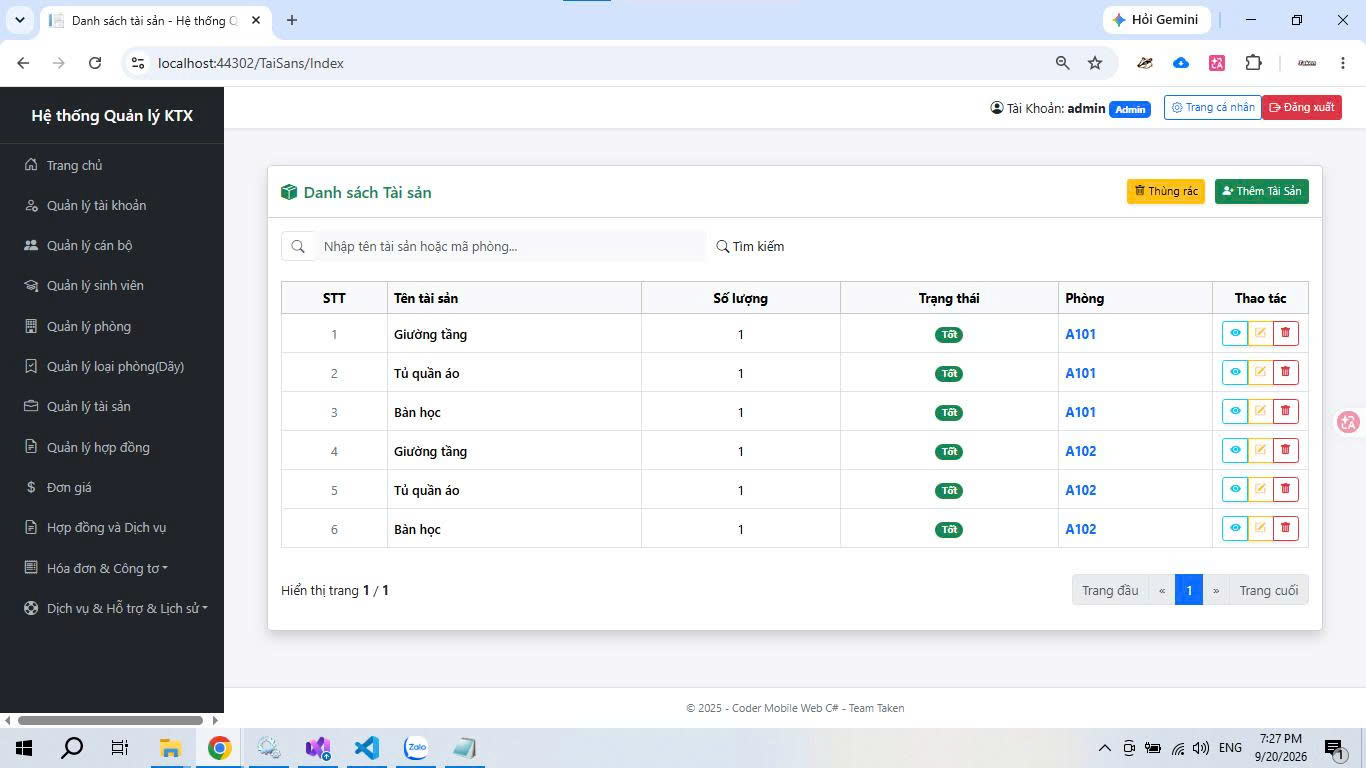Image resolution: width=1366 pixels, height=768 pixels.
Task: Go to Trang cuối page
Action: (1268, 590)
